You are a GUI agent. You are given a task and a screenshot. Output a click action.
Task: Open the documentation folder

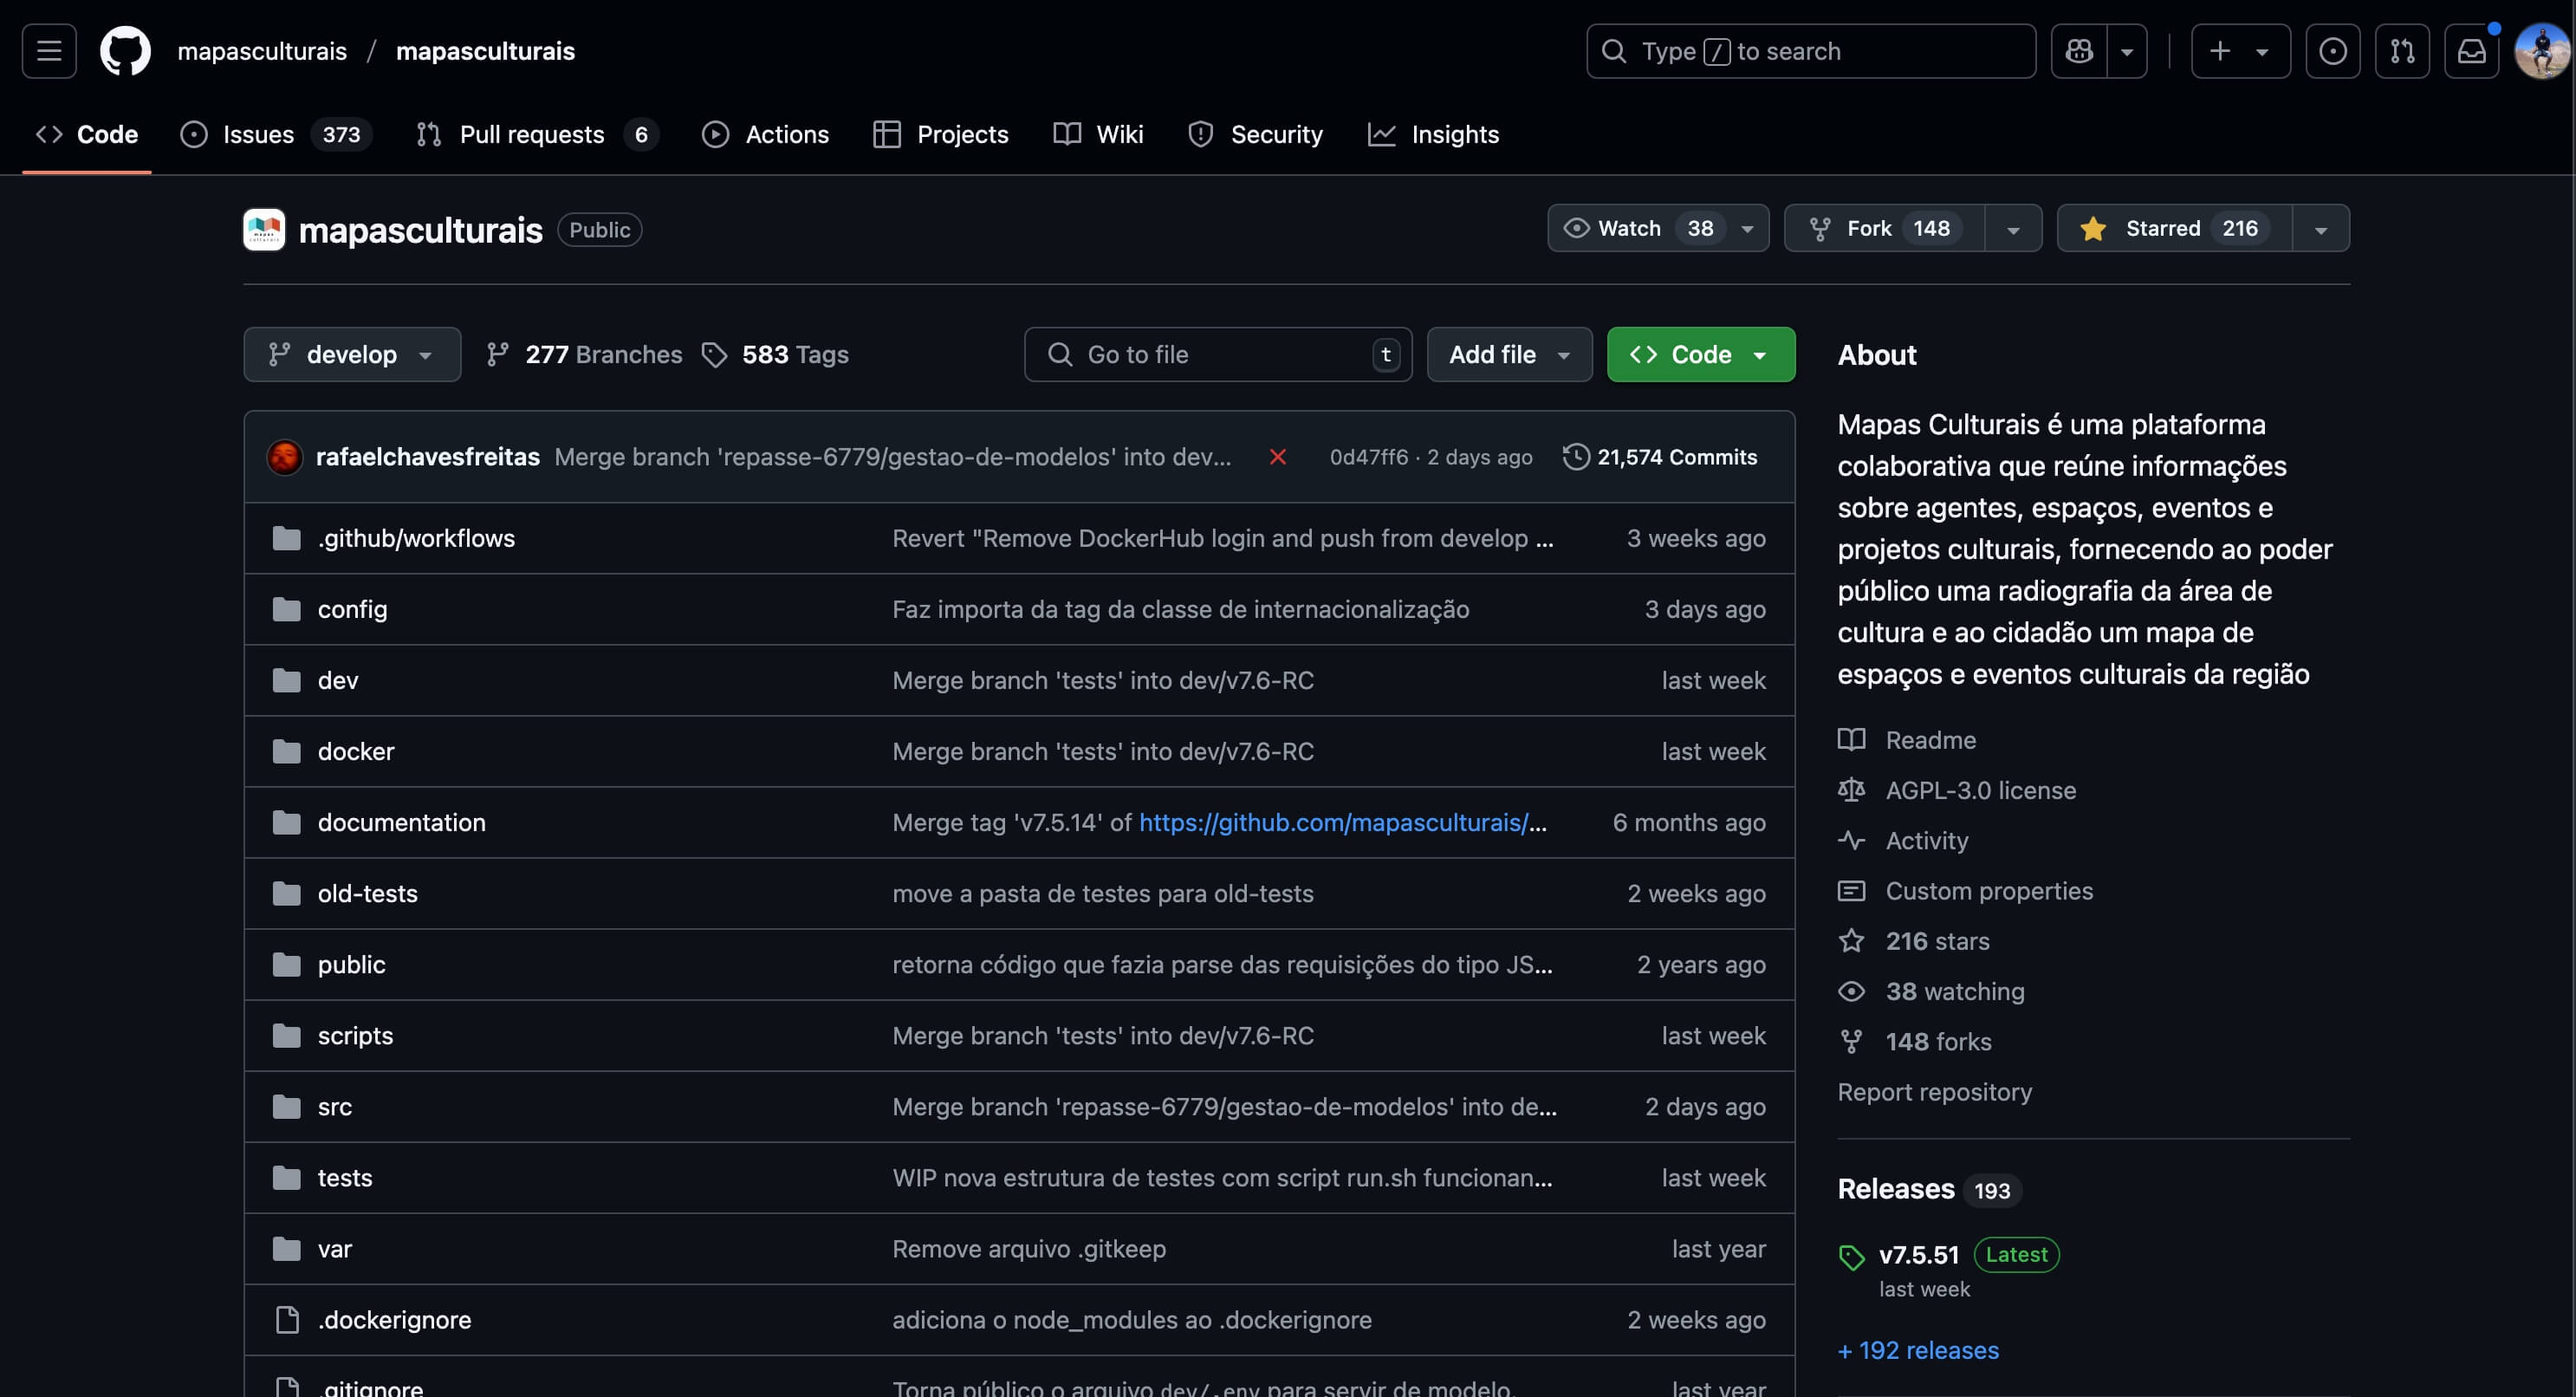[401, 822]
